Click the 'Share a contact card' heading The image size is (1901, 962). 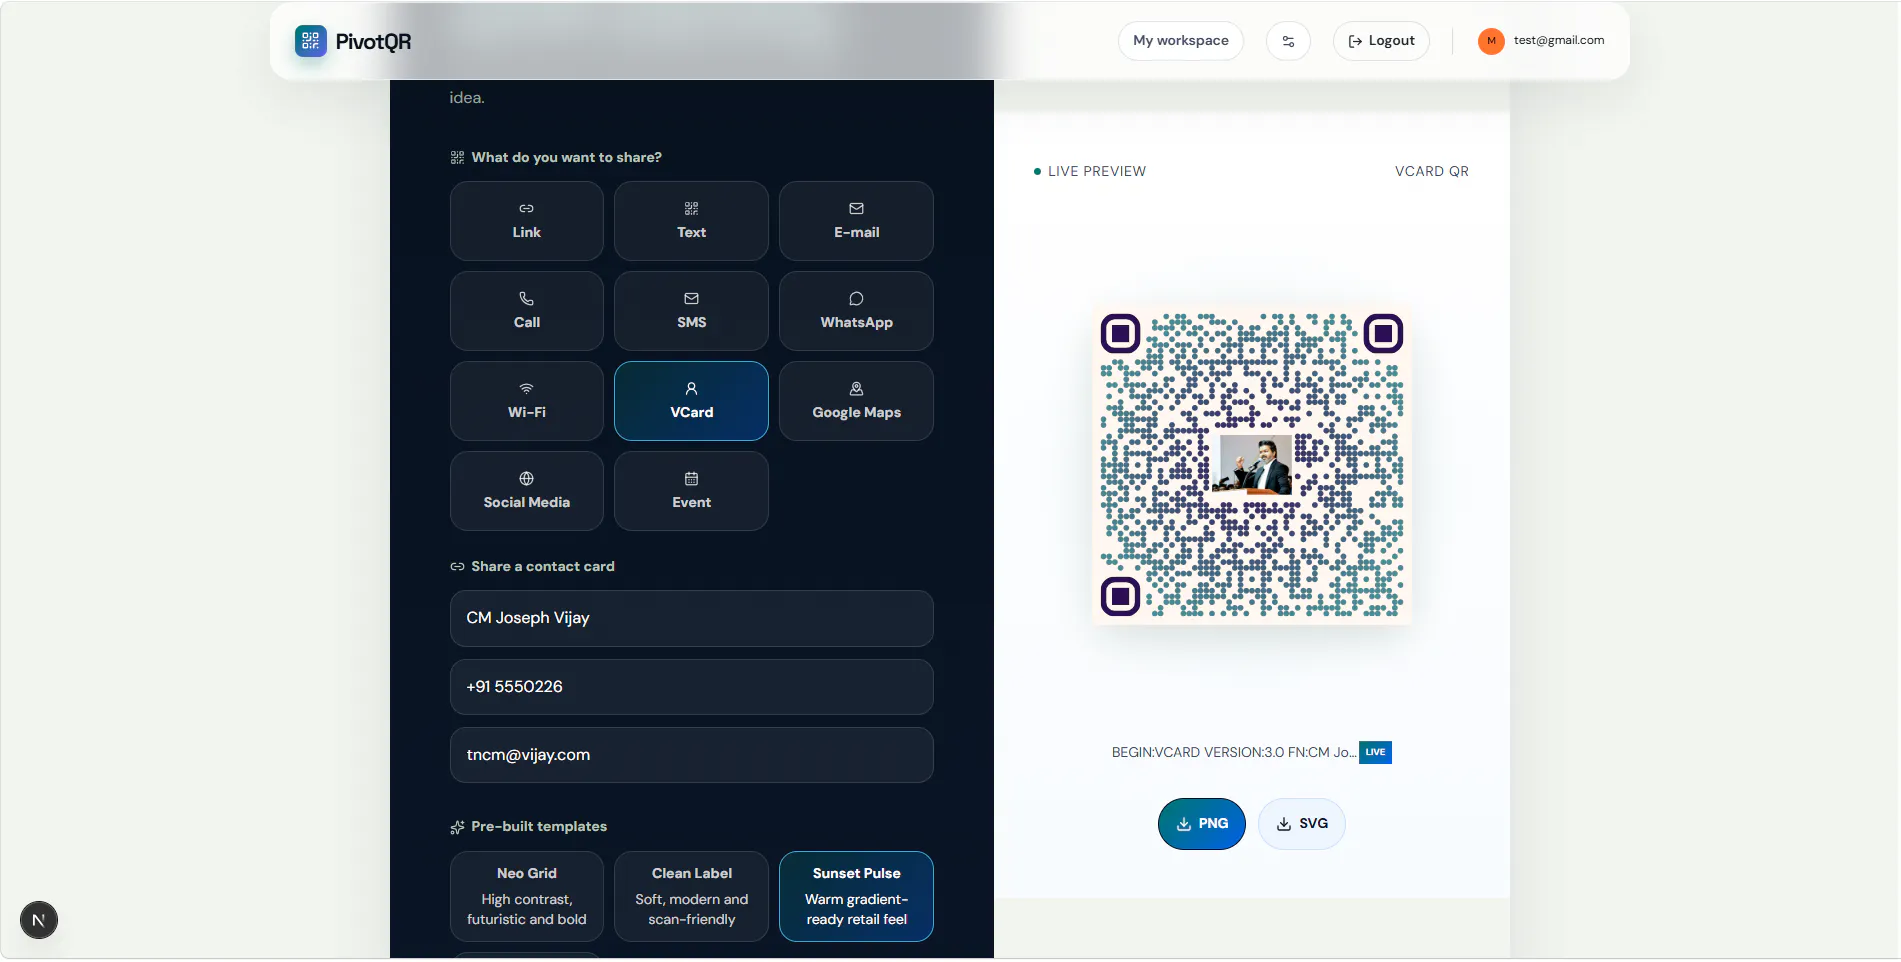tap(543, 566)
